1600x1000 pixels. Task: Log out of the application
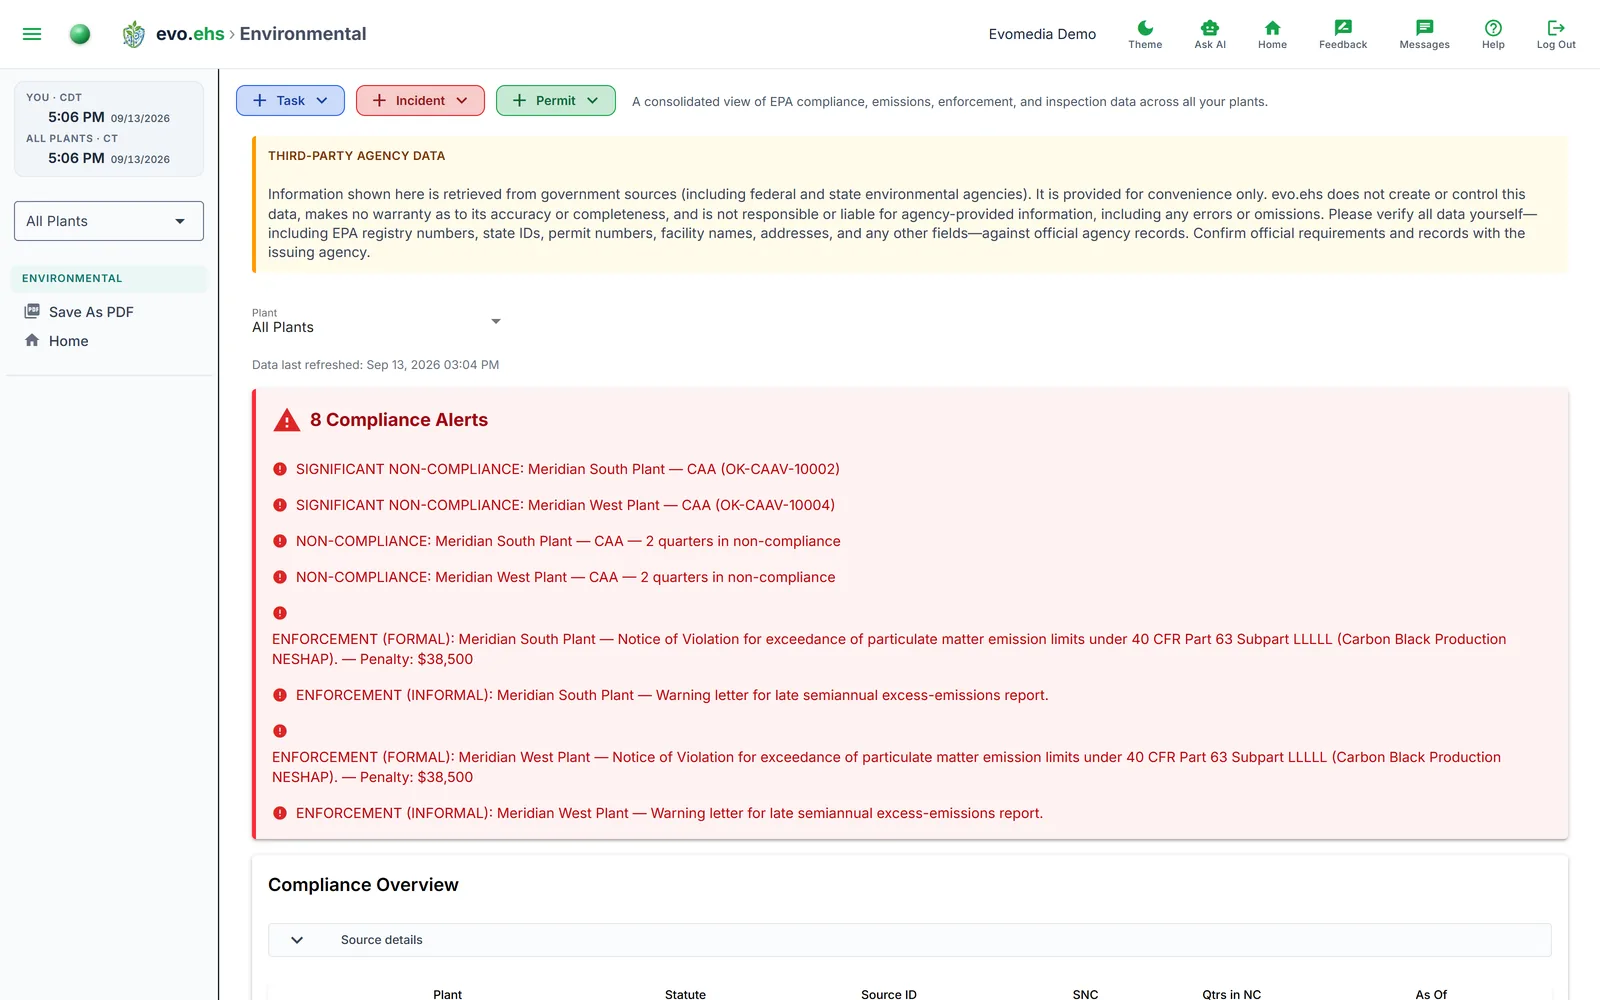pos(1556,34)
